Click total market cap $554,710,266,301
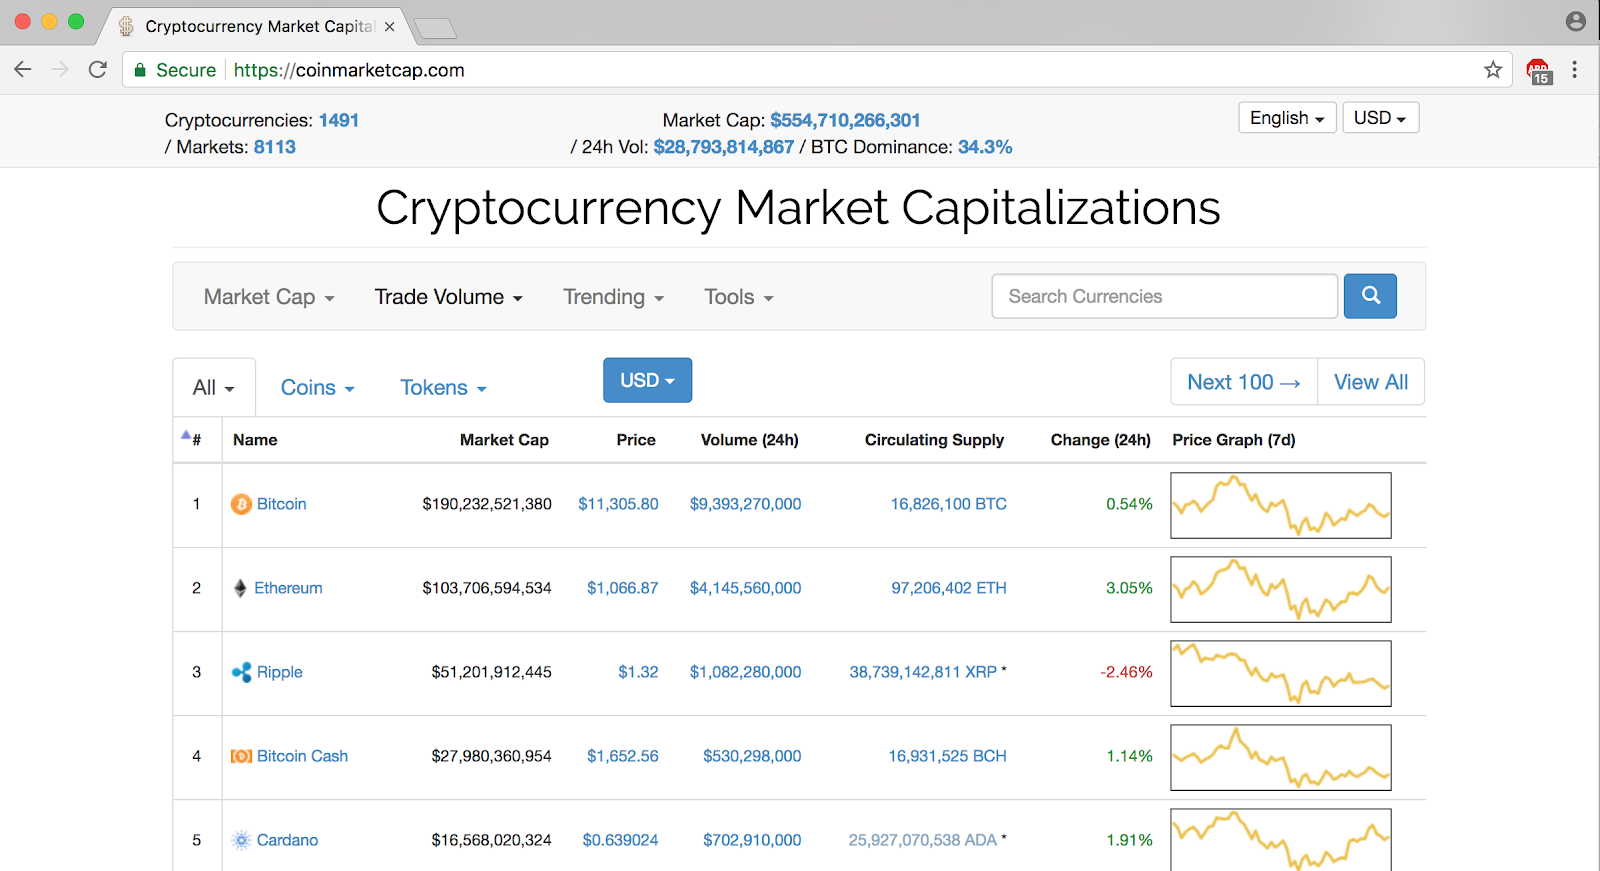This screenshot has width=1600, height=871. [x=845, y=120]
